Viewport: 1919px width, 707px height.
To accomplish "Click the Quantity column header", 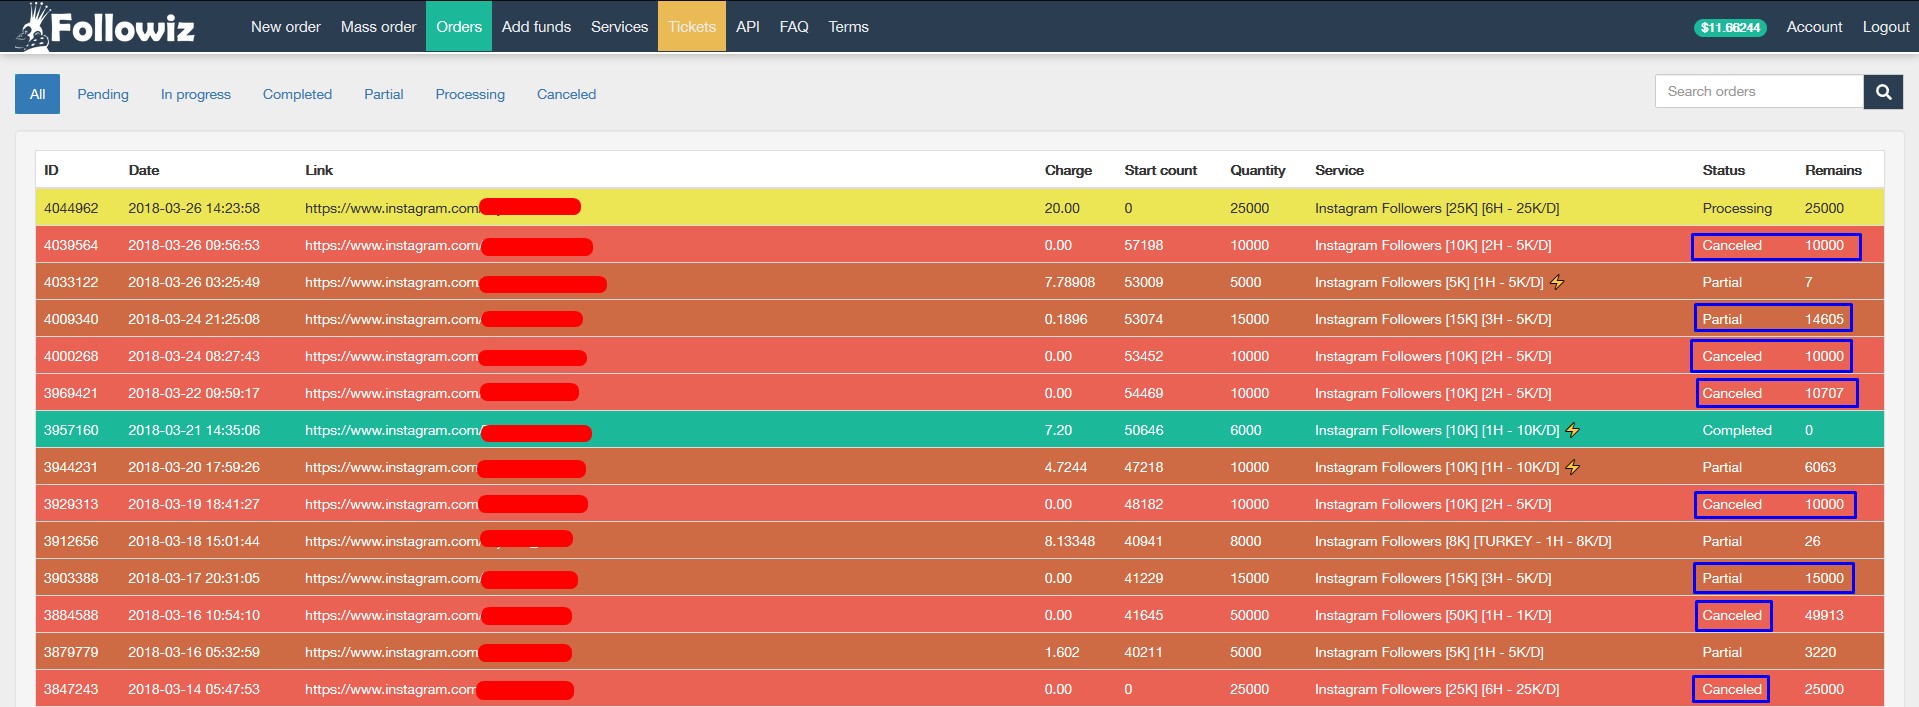I will click(x=1258, y=170).
